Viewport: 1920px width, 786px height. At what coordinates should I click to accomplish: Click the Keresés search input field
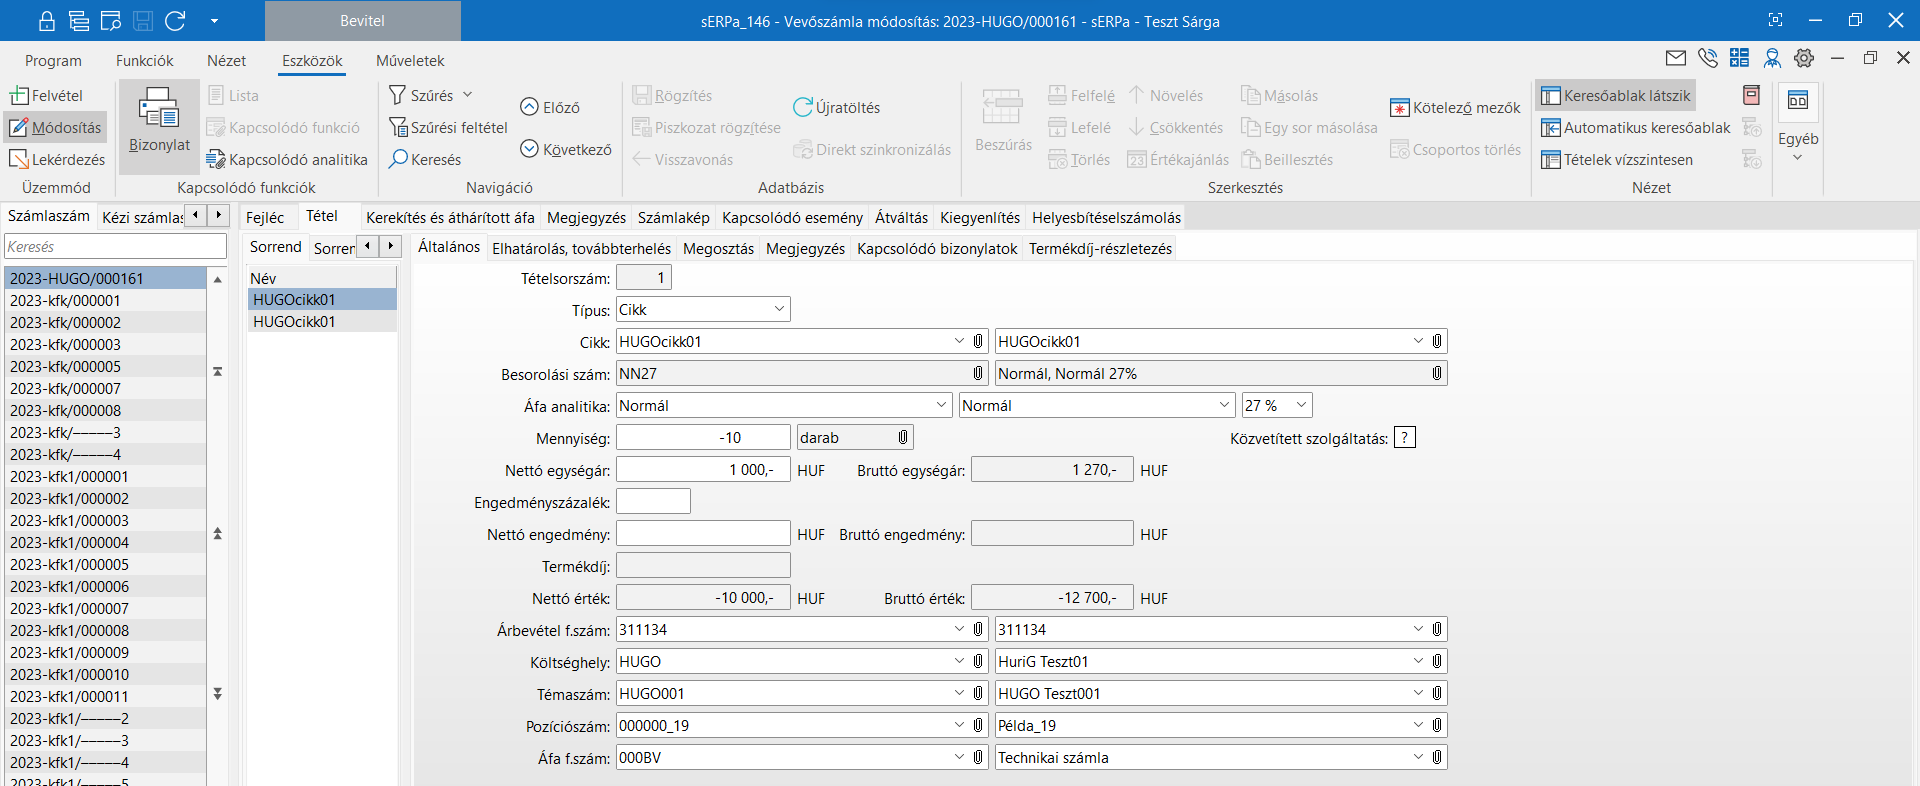(x=115, y=247)
